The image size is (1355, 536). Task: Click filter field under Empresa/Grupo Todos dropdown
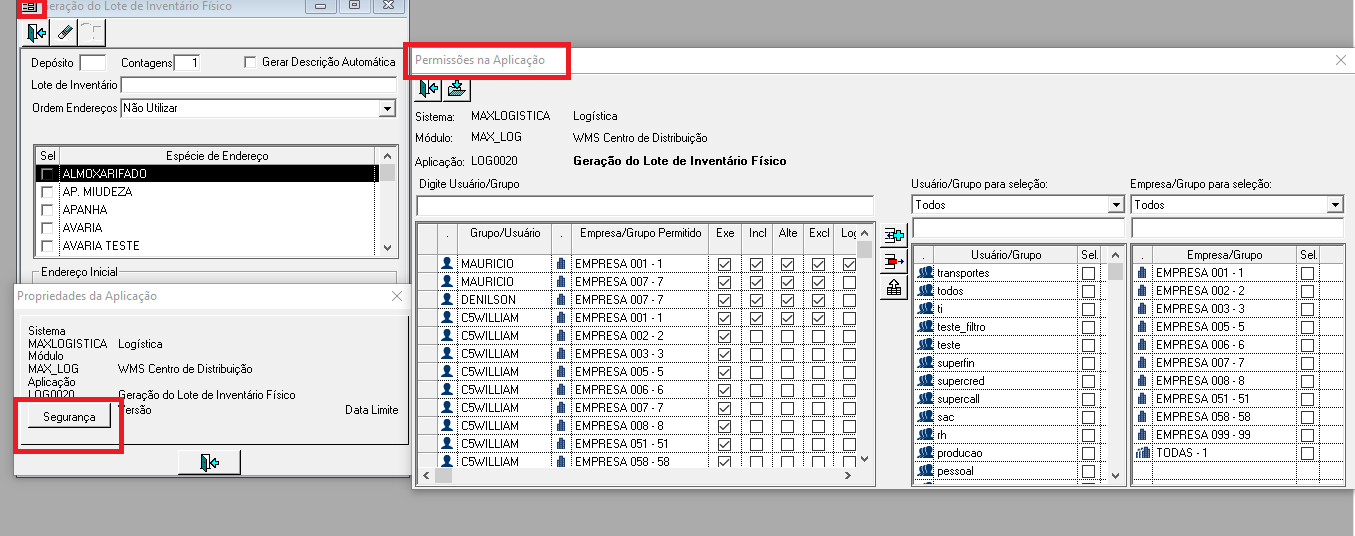tap(1237, 229)
